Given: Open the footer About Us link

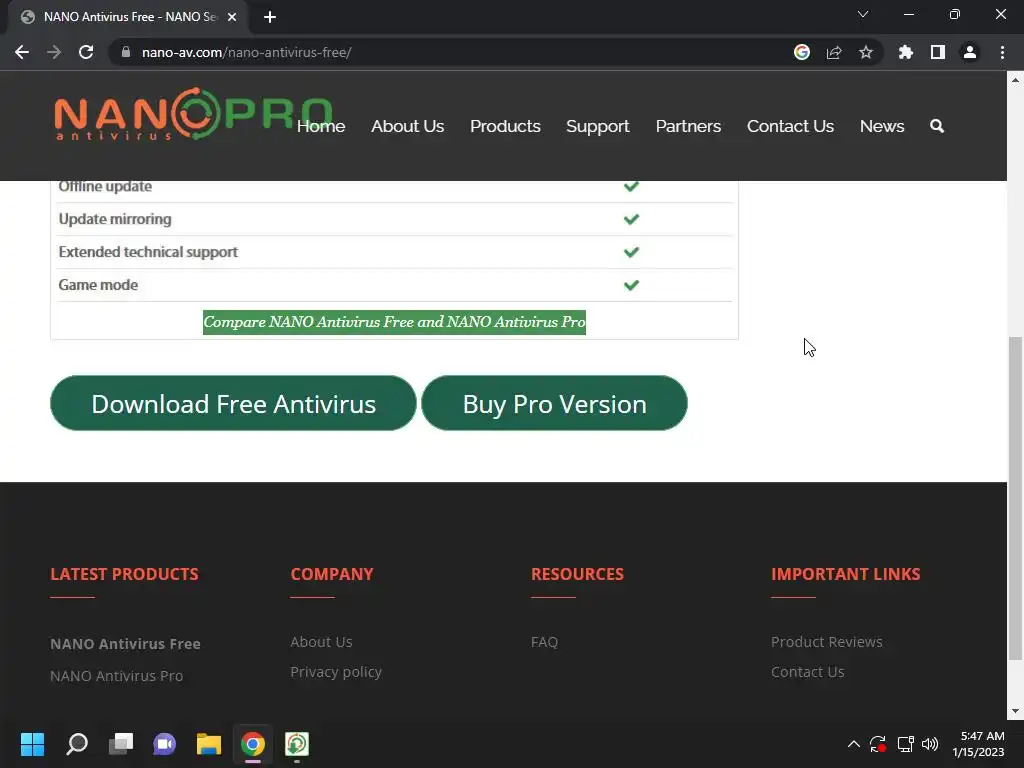Looking at the screenshot, I should pyautogui.click(x=321, y=642).
